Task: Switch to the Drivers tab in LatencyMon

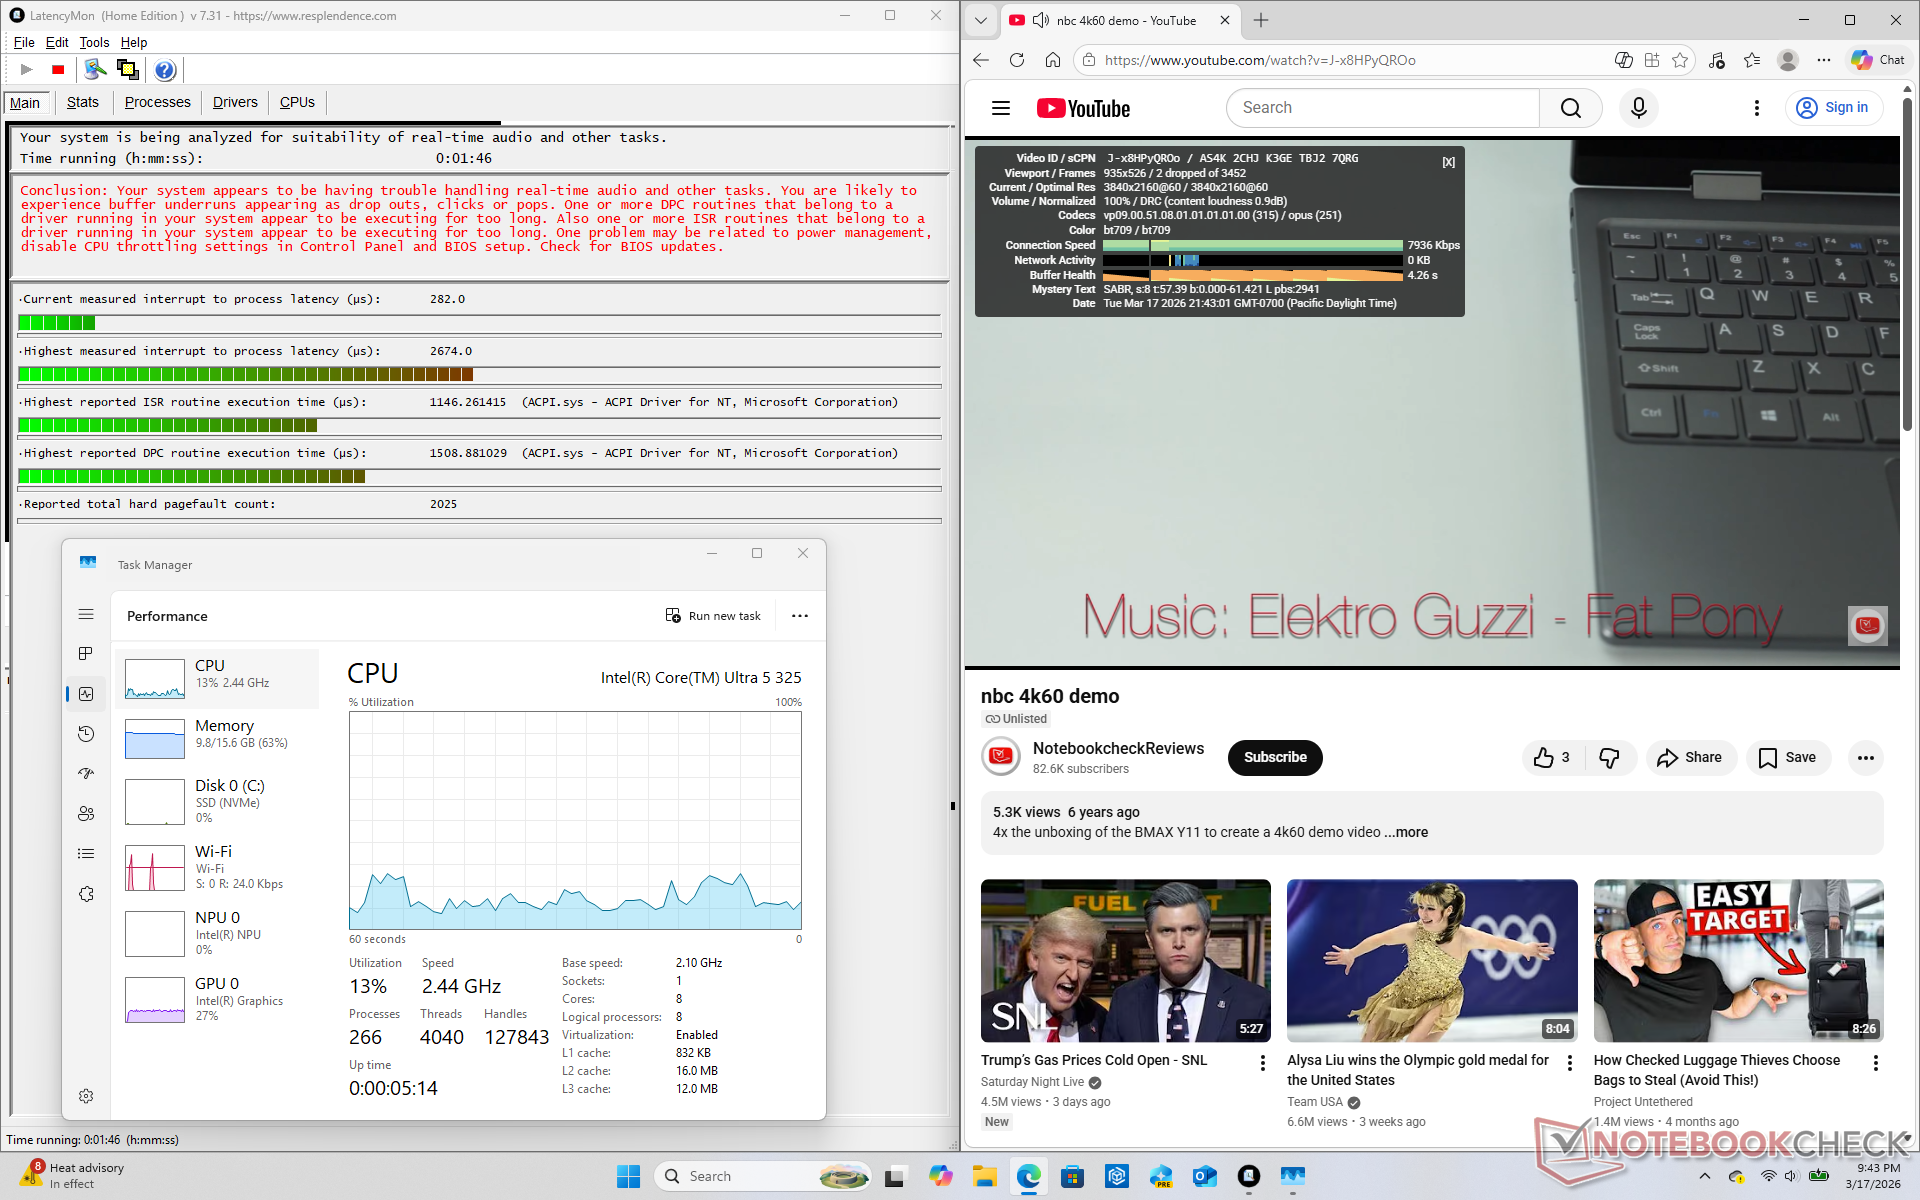Action: coord(235,102)
